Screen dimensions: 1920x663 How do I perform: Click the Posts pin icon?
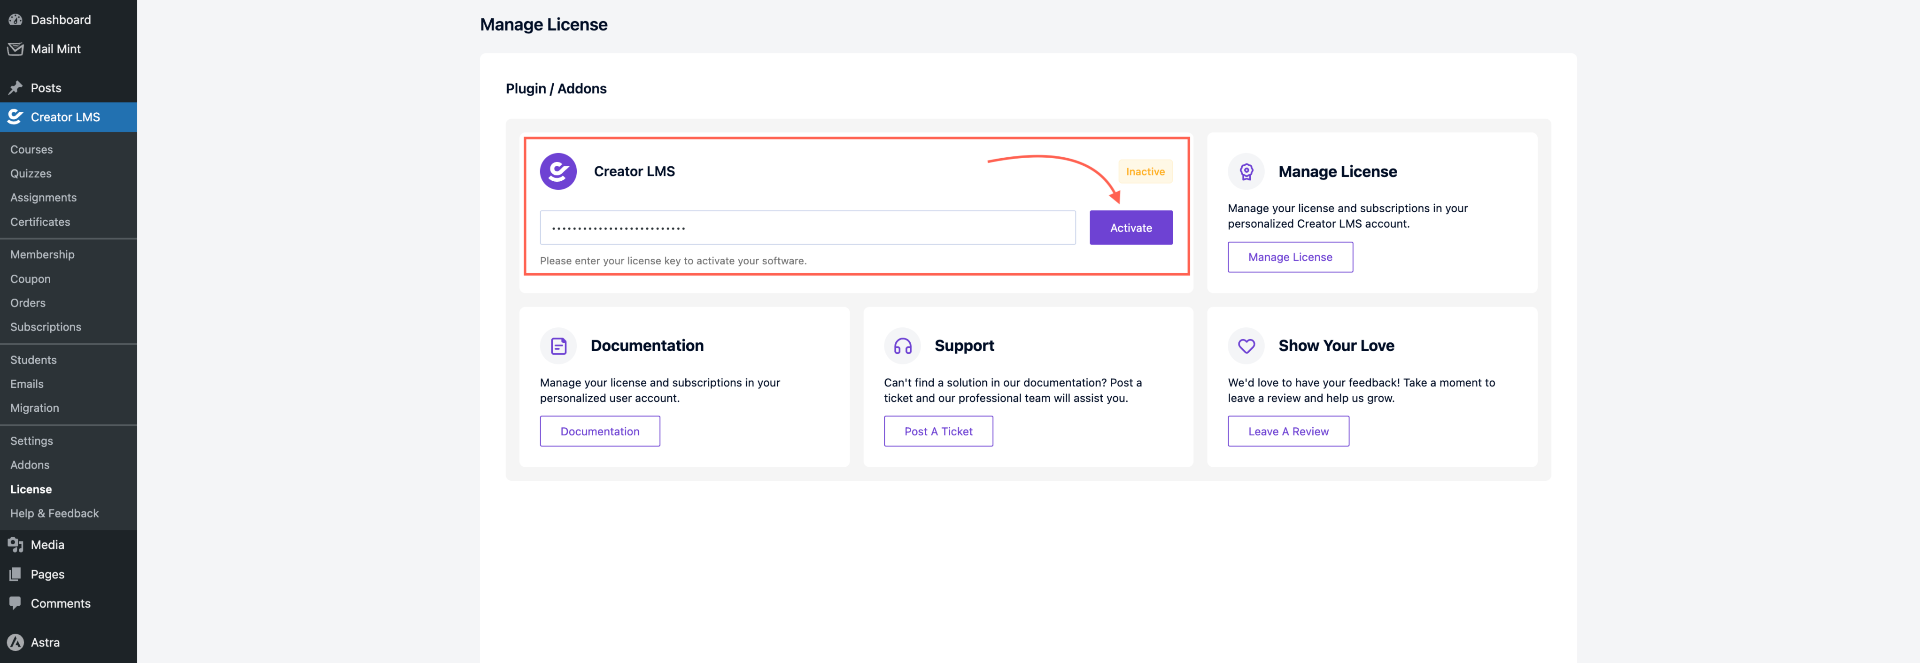(15, 88)
